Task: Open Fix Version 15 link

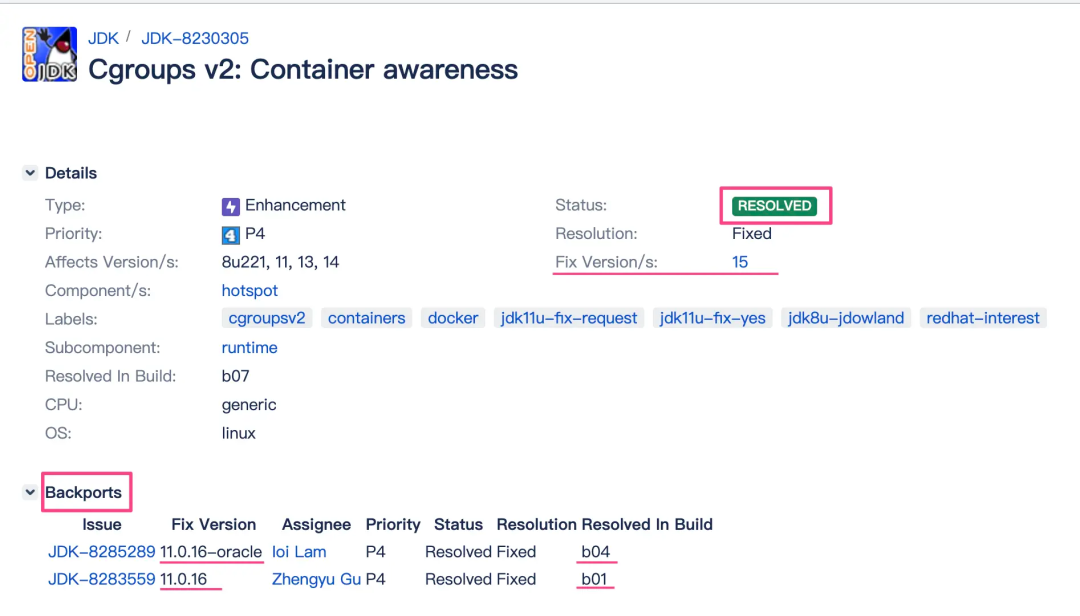Action: click(x=740, y=262)
